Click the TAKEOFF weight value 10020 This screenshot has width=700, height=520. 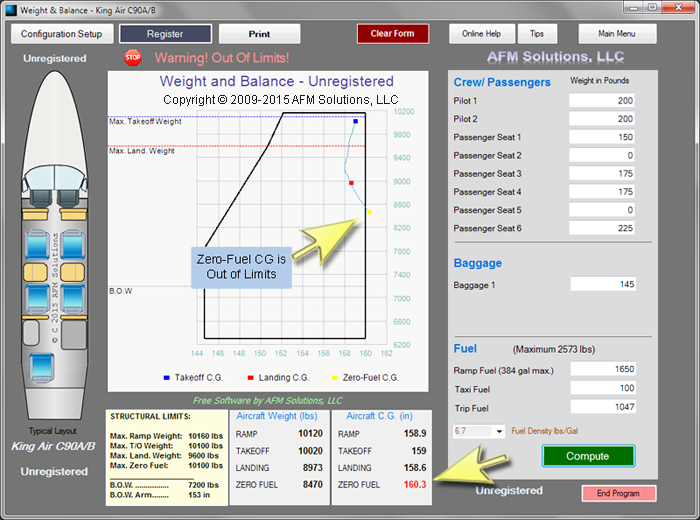pos(310,451)
